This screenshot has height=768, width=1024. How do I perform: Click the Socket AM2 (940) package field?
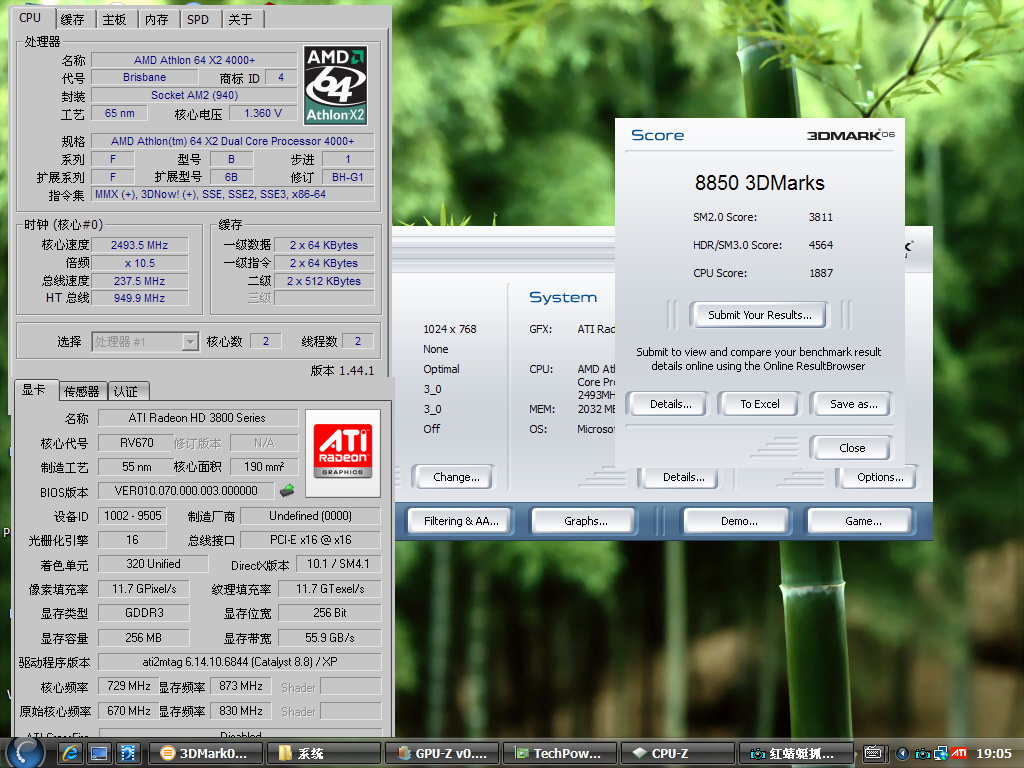pos(194,95)
